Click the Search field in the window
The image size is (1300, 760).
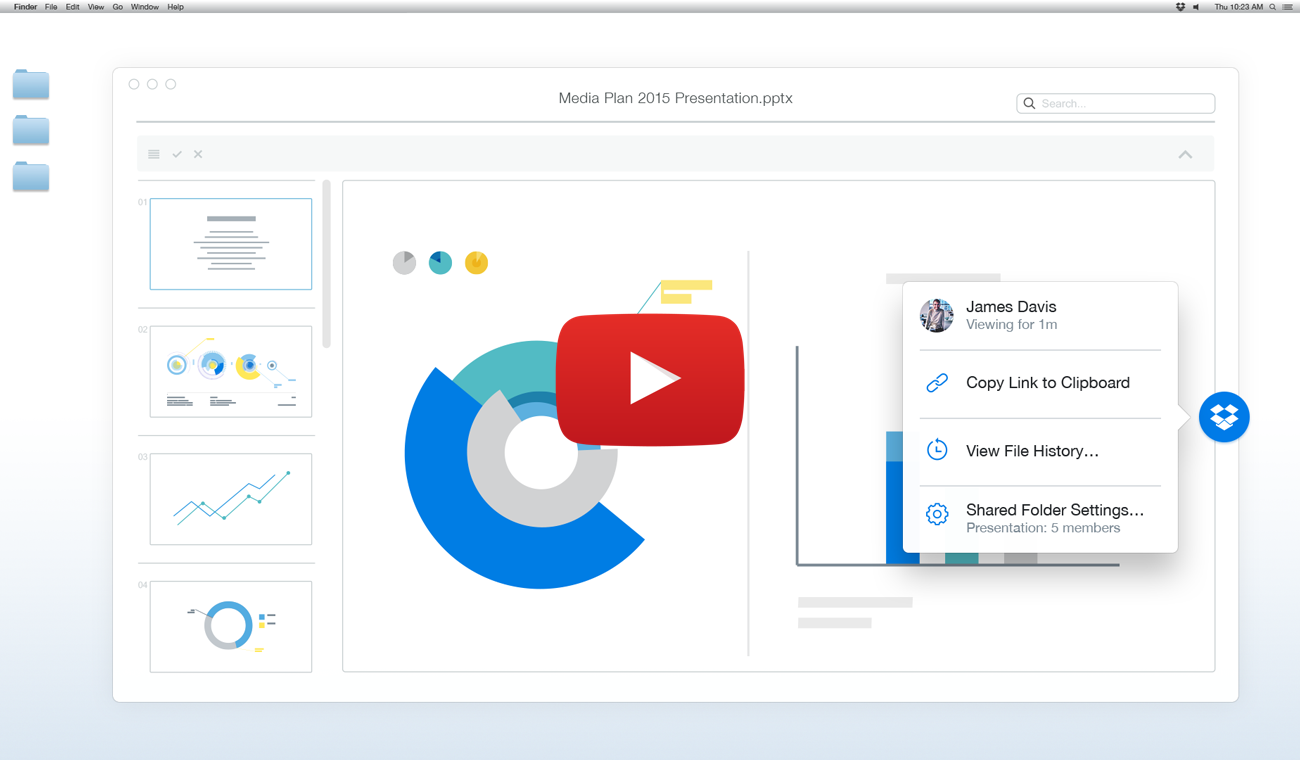coord(1115,103)
